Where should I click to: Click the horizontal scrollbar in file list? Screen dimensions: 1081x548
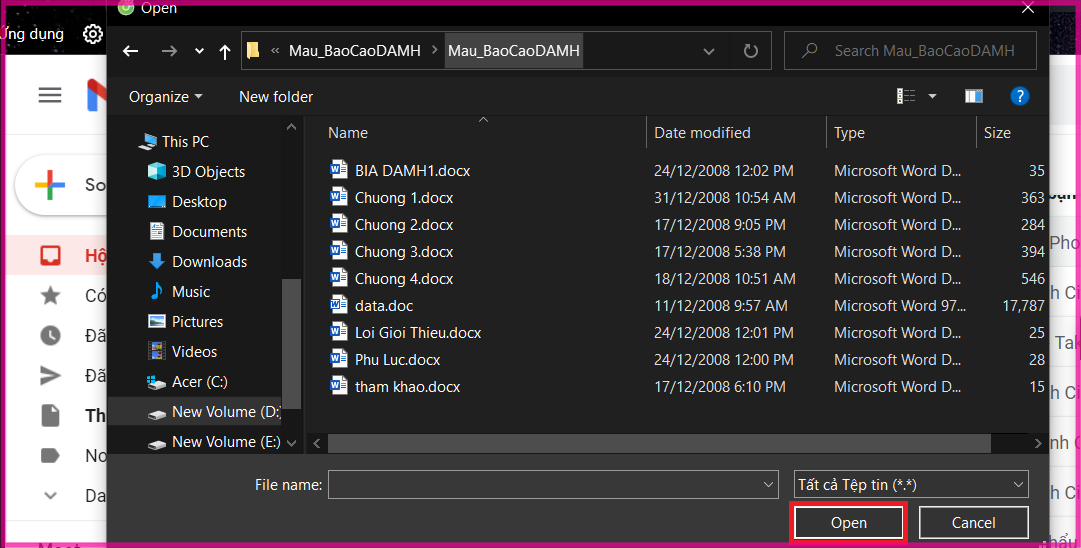point(659,443)
